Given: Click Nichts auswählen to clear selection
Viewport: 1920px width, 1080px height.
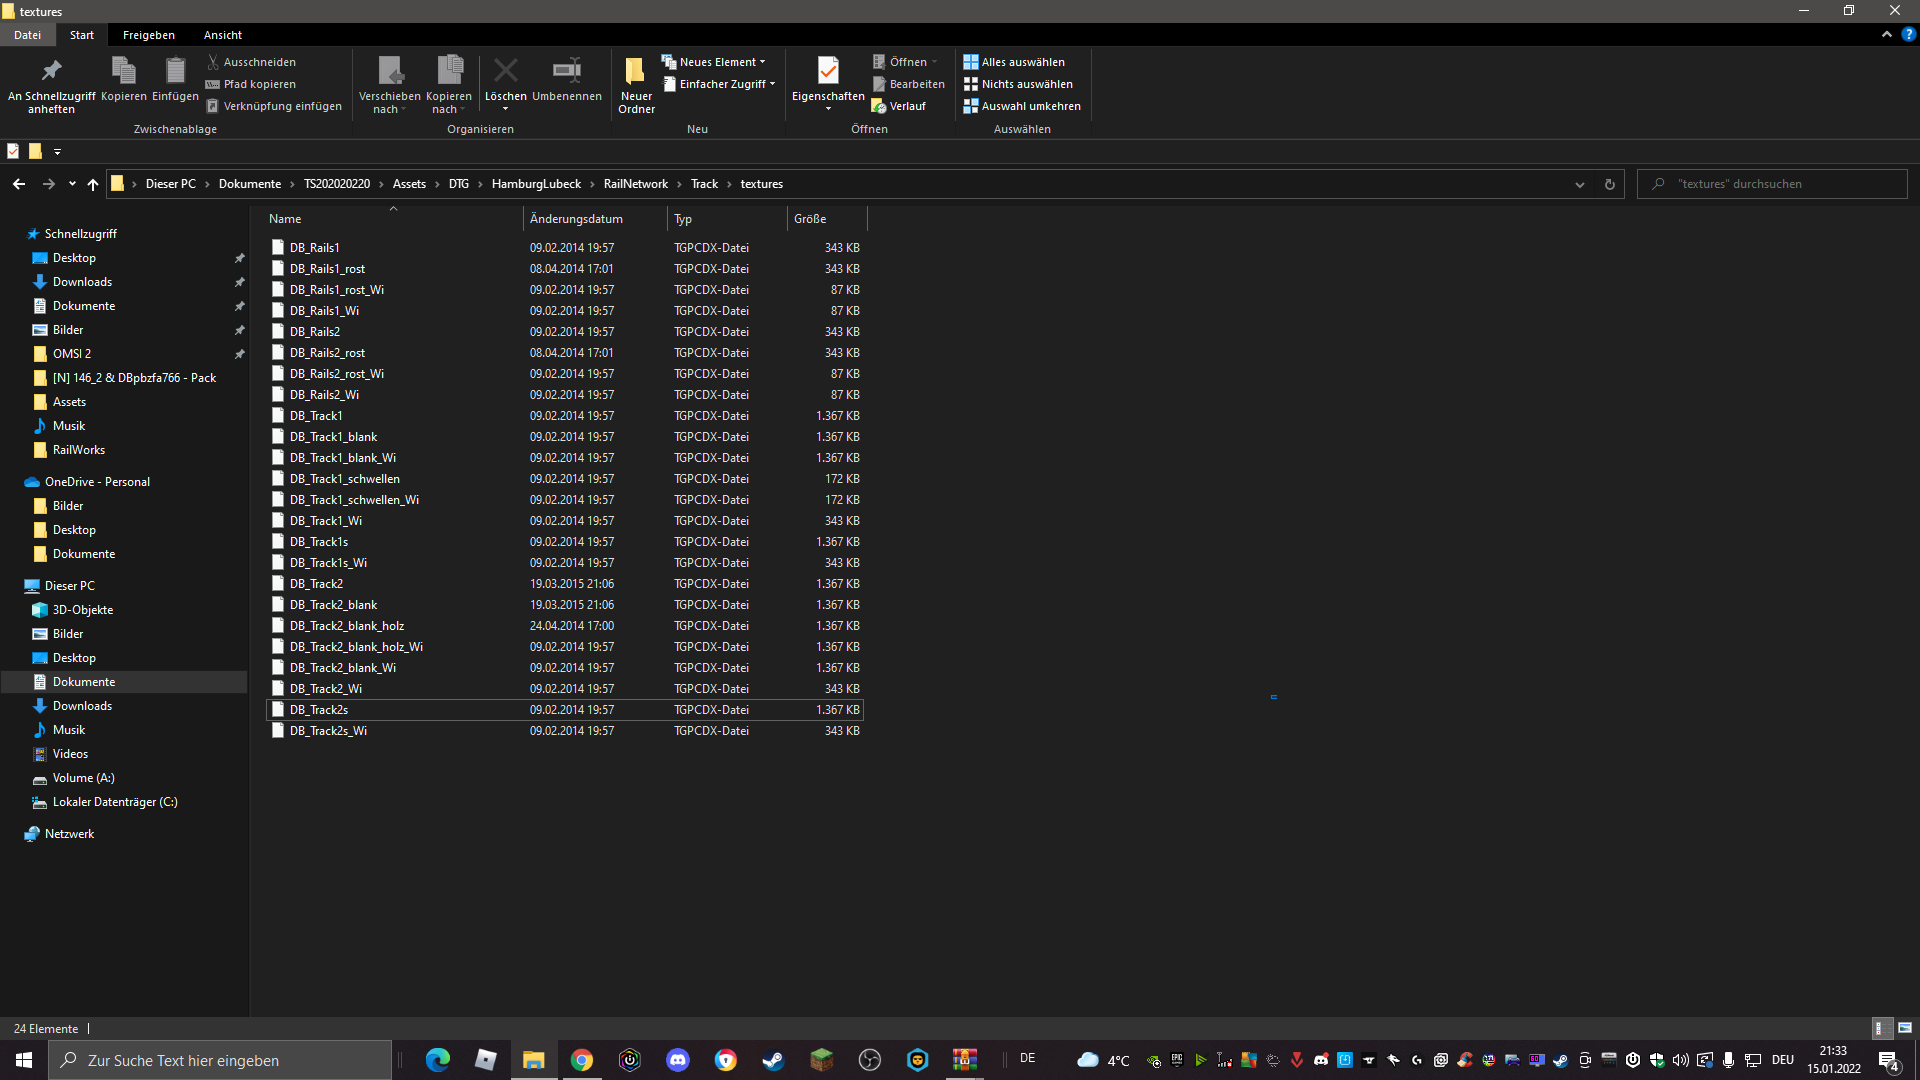Looking at the screenshot, I should 1026,84.
